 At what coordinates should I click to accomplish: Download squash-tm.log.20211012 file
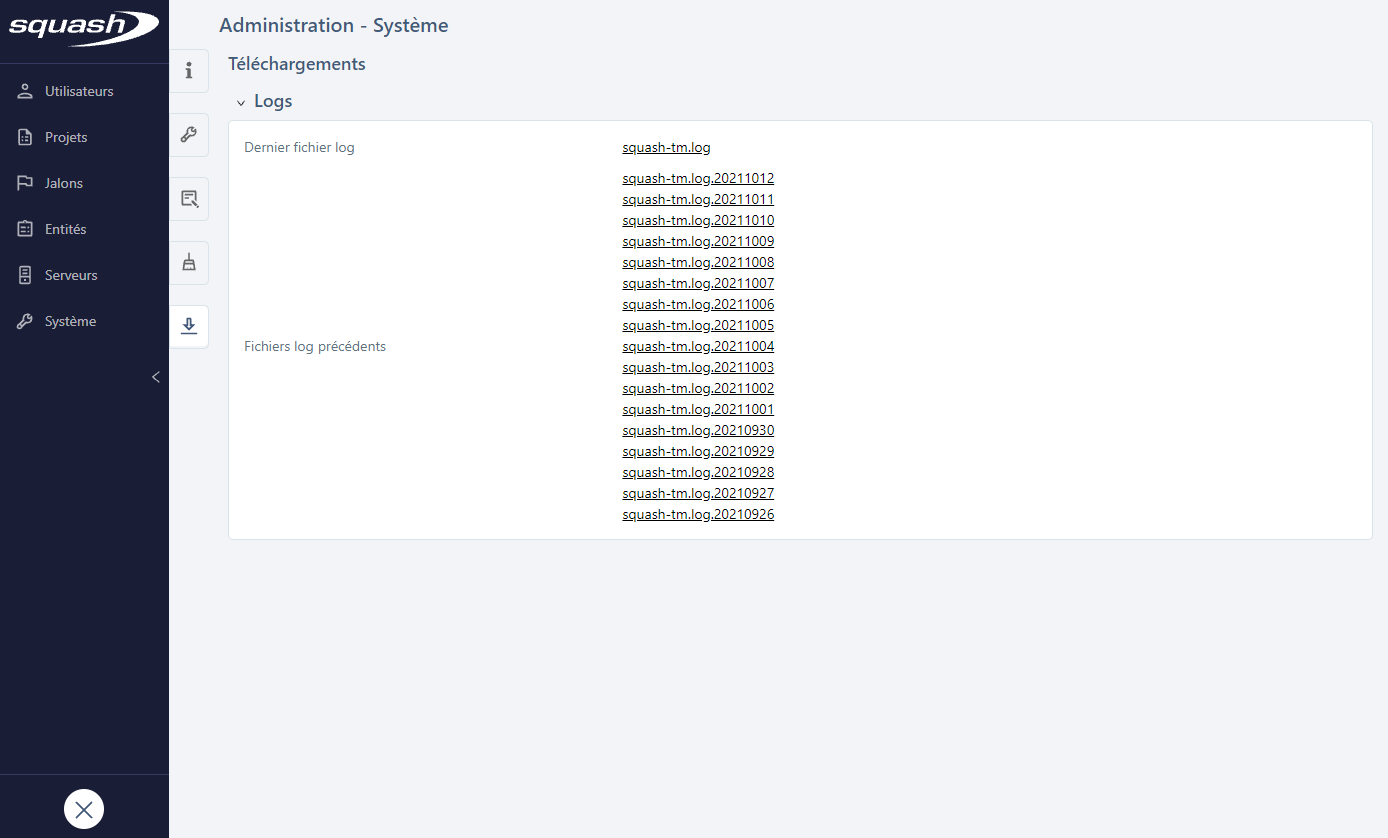pos(698,179)
